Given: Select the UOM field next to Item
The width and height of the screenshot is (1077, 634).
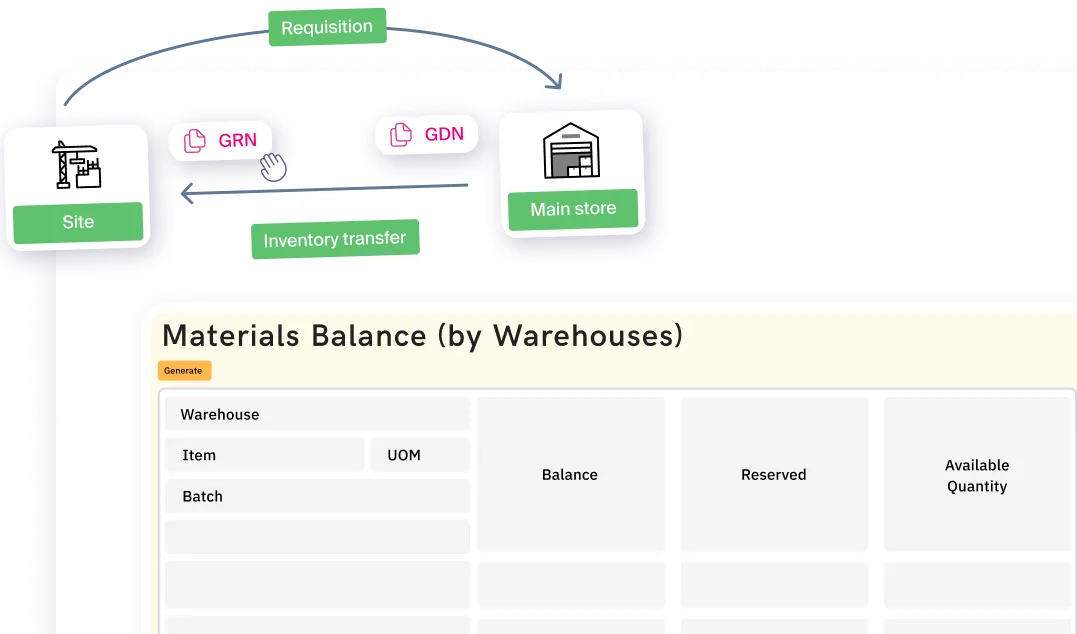Looking at the screenshot, I should (x=419, y=455).
